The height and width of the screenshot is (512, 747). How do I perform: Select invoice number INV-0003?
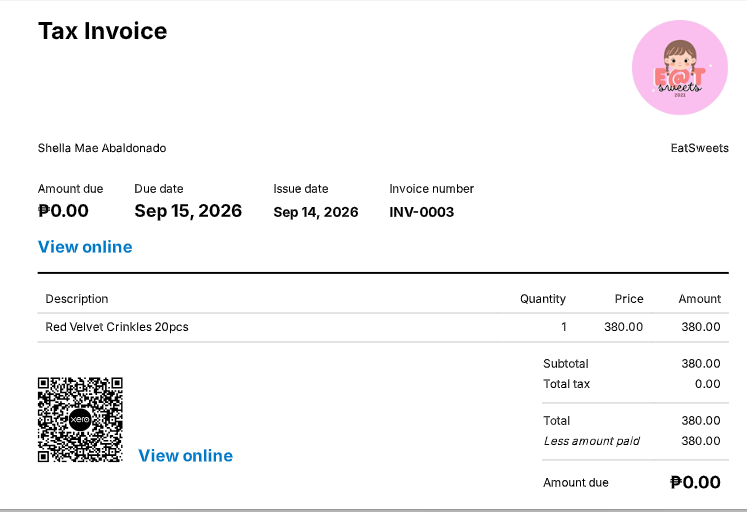422,212
